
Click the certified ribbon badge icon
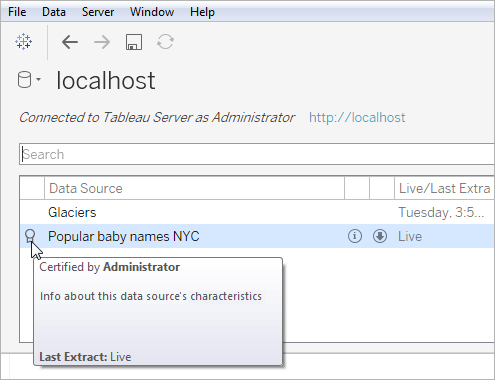(x=30, y=236)
